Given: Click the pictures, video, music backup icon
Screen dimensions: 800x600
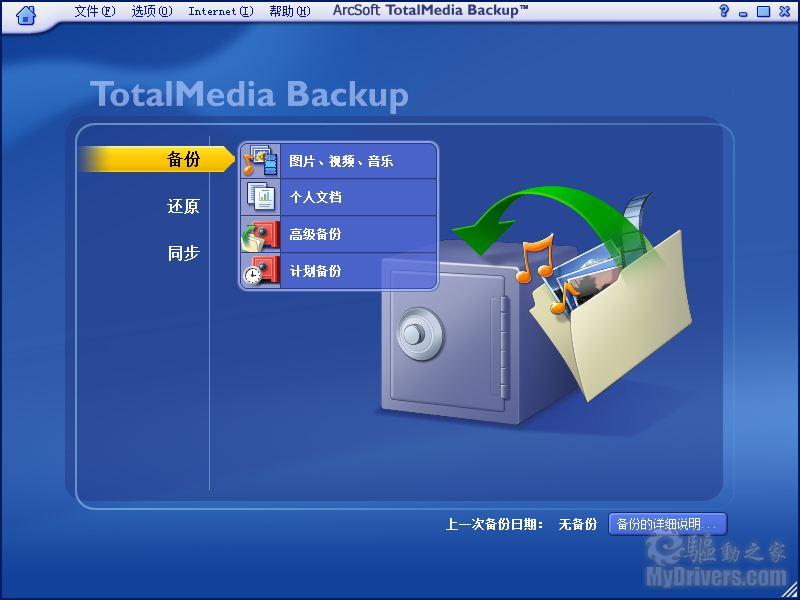Looking at the screenshot, I should tap(261, 161).
